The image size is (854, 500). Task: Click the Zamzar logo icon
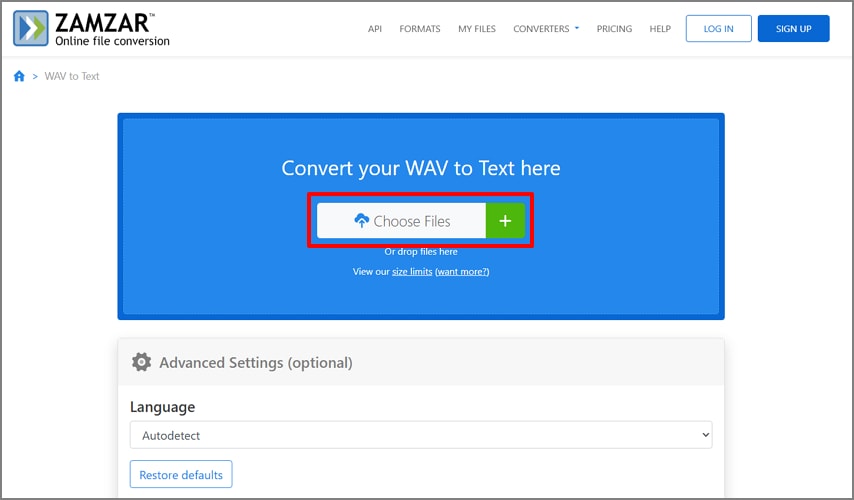pos(30,28)
